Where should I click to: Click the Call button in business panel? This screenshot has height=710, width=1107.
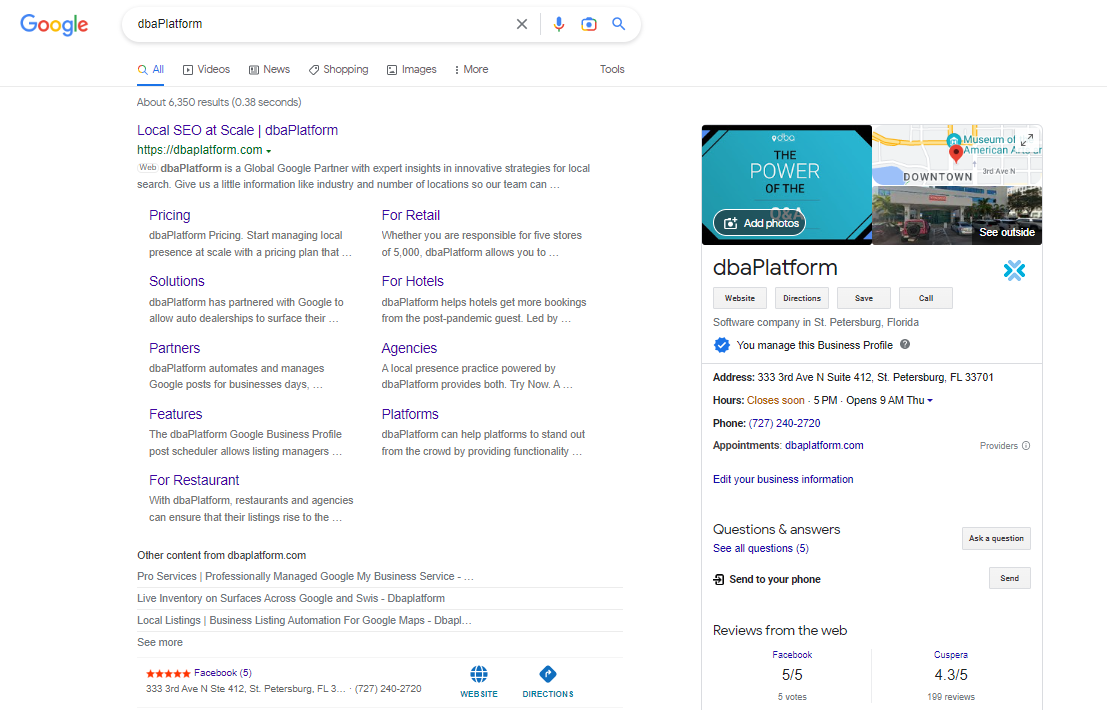pyautogui.click(x=926, y=298)
